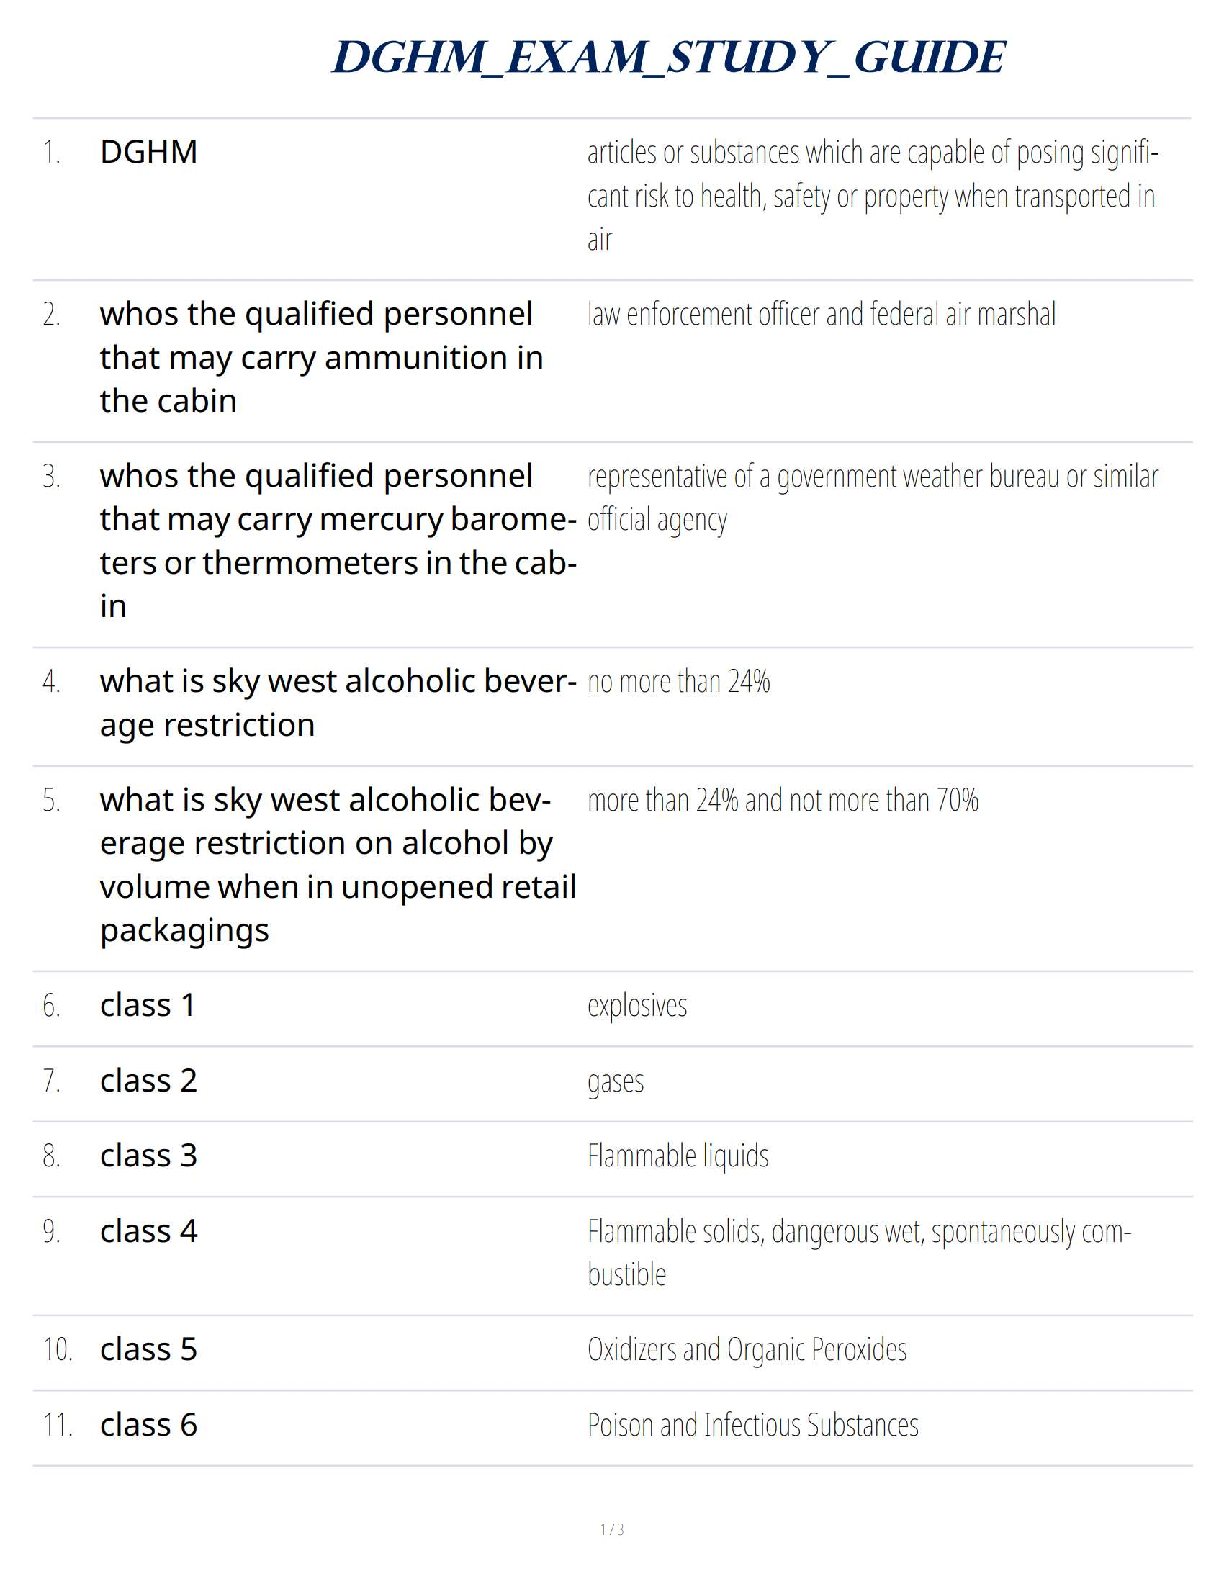Screen dimensions: 1224x1584
Task: Click the DGHM_EXAM_STUDY_GUIDE title
Action: click(x=668, y=58)
